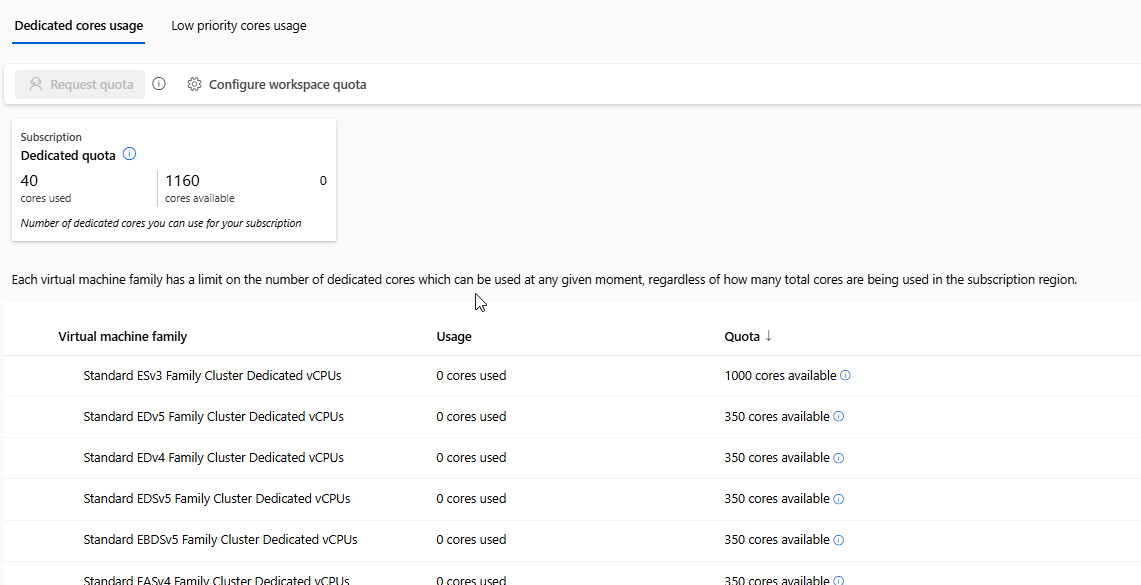Screen dimensions: 1141x585
Task: Select the Dedicated cores usage tab
Action: (x=78, y=25)
